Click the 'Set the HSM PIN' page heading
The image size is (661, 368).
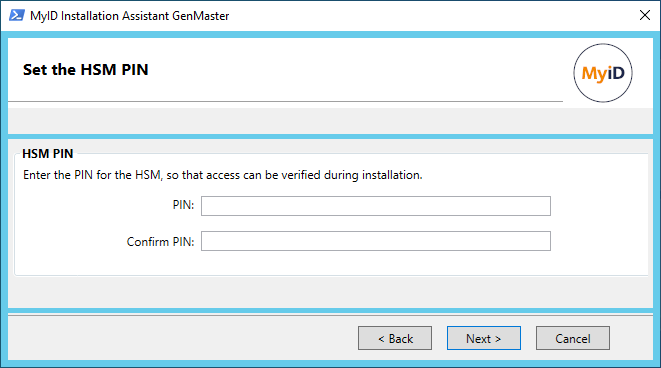click(x=86, y=70)
